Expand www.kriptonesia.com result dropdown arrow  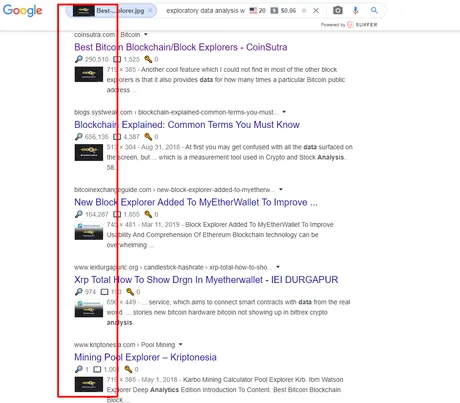181,344
